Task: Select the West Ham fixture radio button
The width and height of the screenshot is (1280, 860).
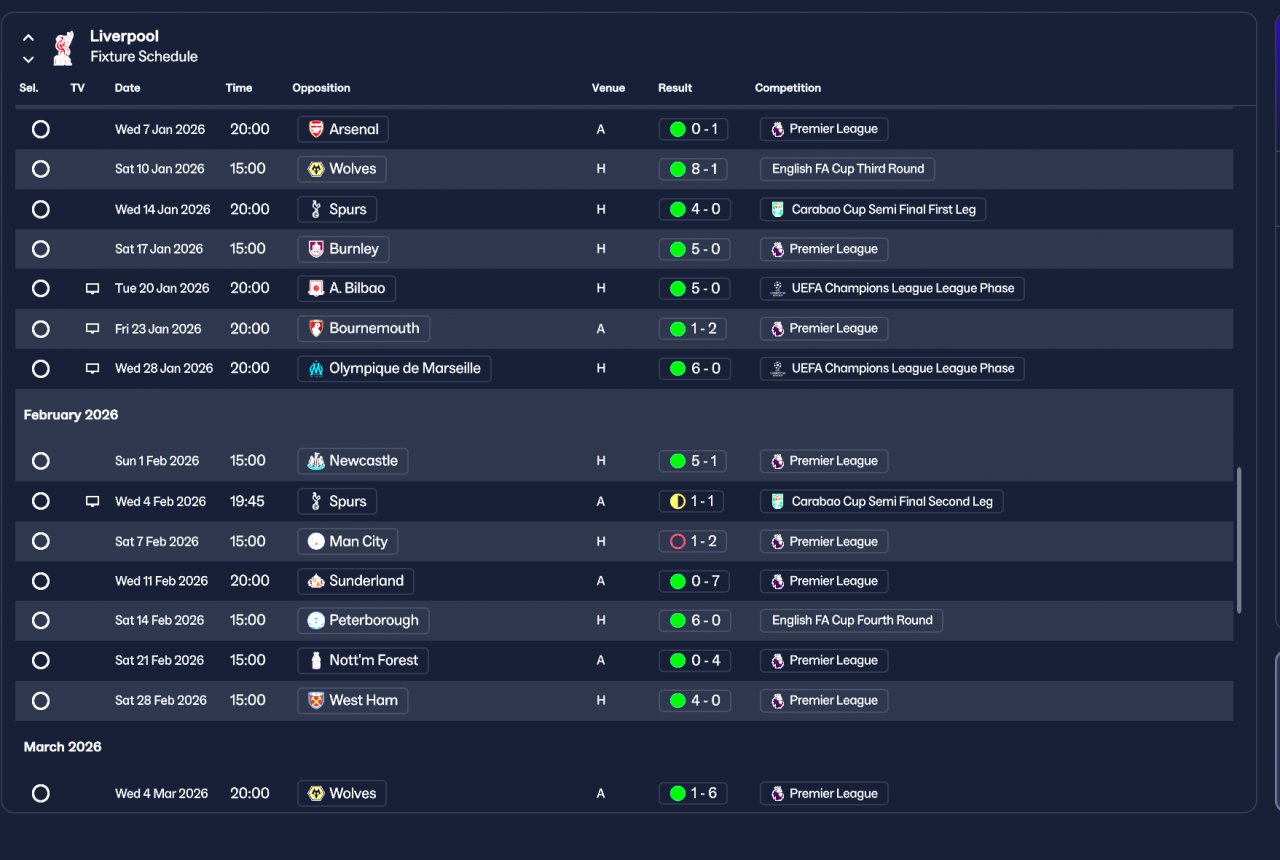Action: pyautogui.click(x=41, y=700)
